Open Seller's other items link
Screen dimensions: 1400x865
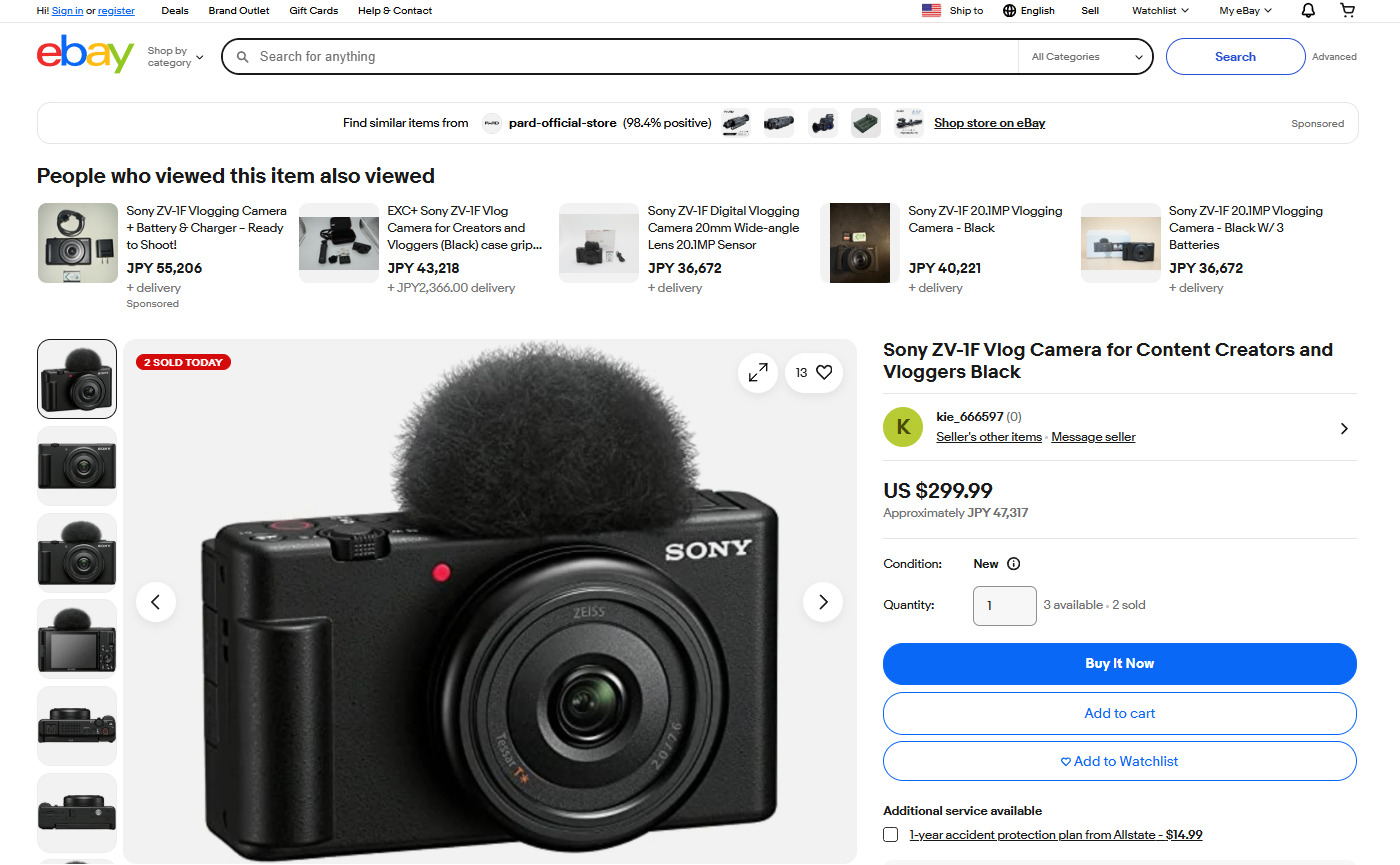[x=988, y=436]
